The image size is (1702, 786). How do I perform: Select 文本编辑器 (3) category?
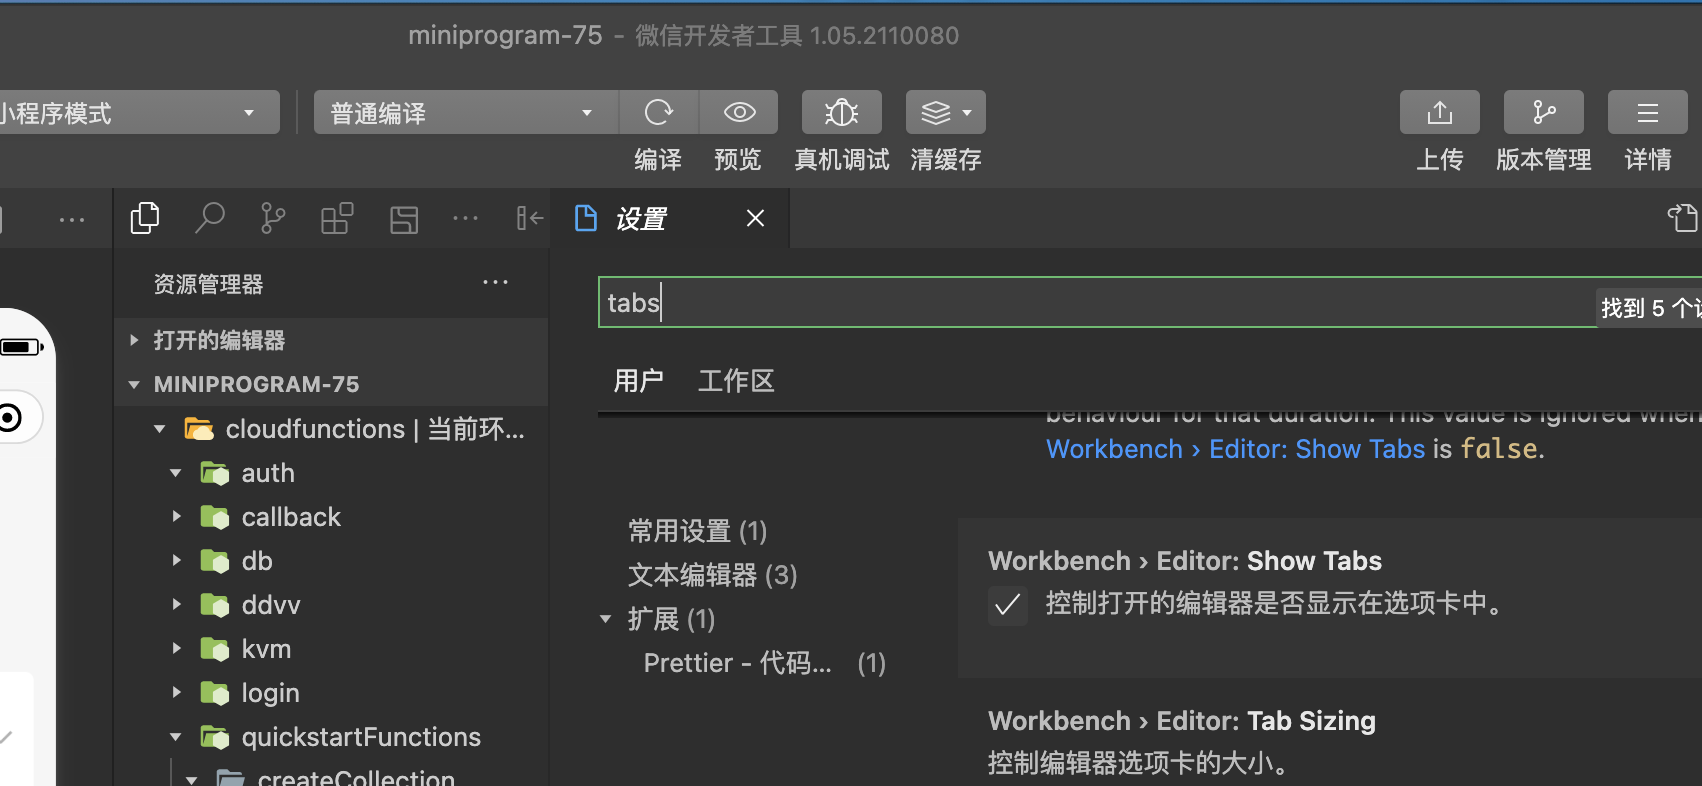(x=712, y=575)
